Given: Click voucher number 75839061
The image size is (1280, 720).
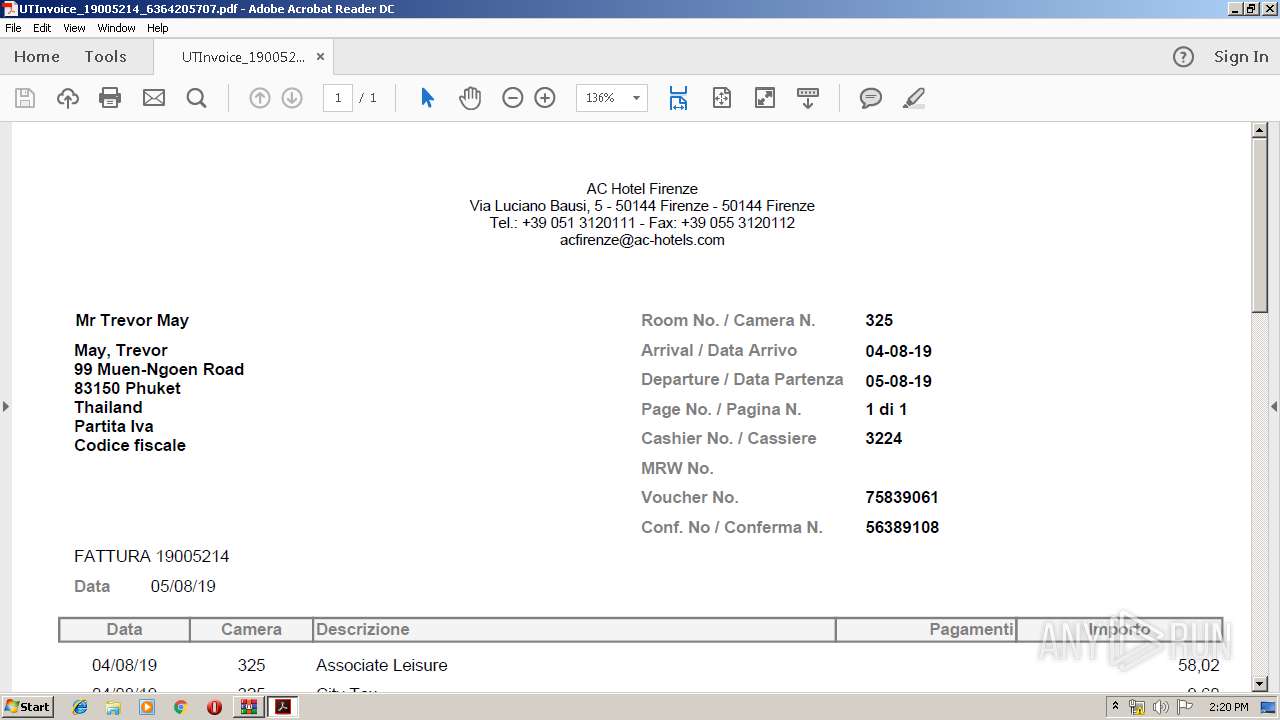Looking at the screenshot, I should [902, 497].
